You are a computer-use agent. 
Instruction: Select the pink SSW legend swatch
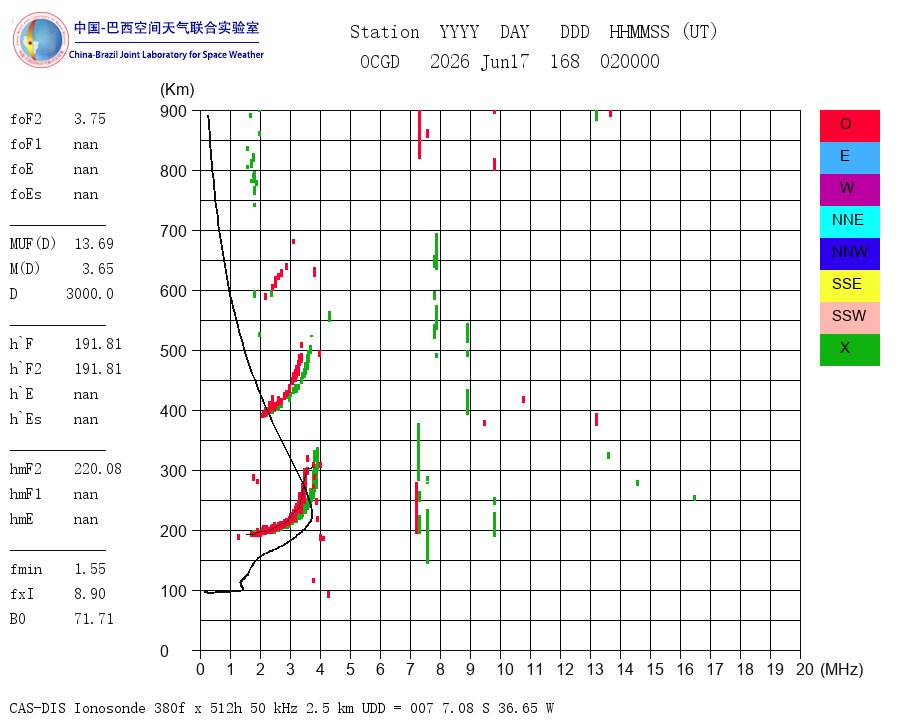tap(849, 318)
